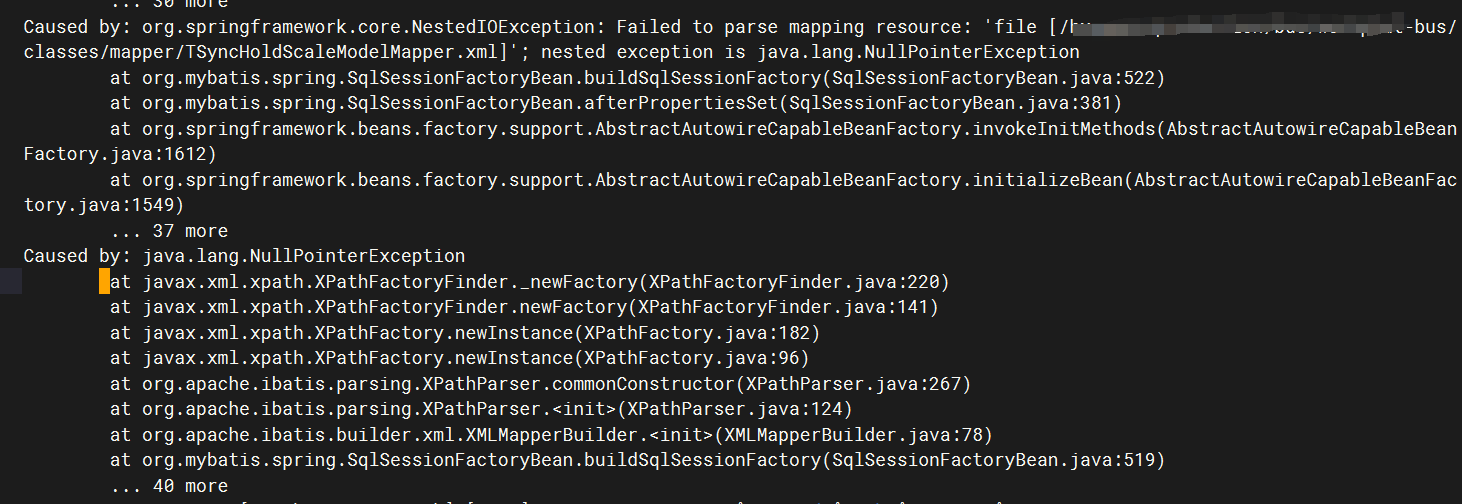This screenshot has width=1462, height=504.
Task: Click the orange cursor block marker
Action: [104, 281]
